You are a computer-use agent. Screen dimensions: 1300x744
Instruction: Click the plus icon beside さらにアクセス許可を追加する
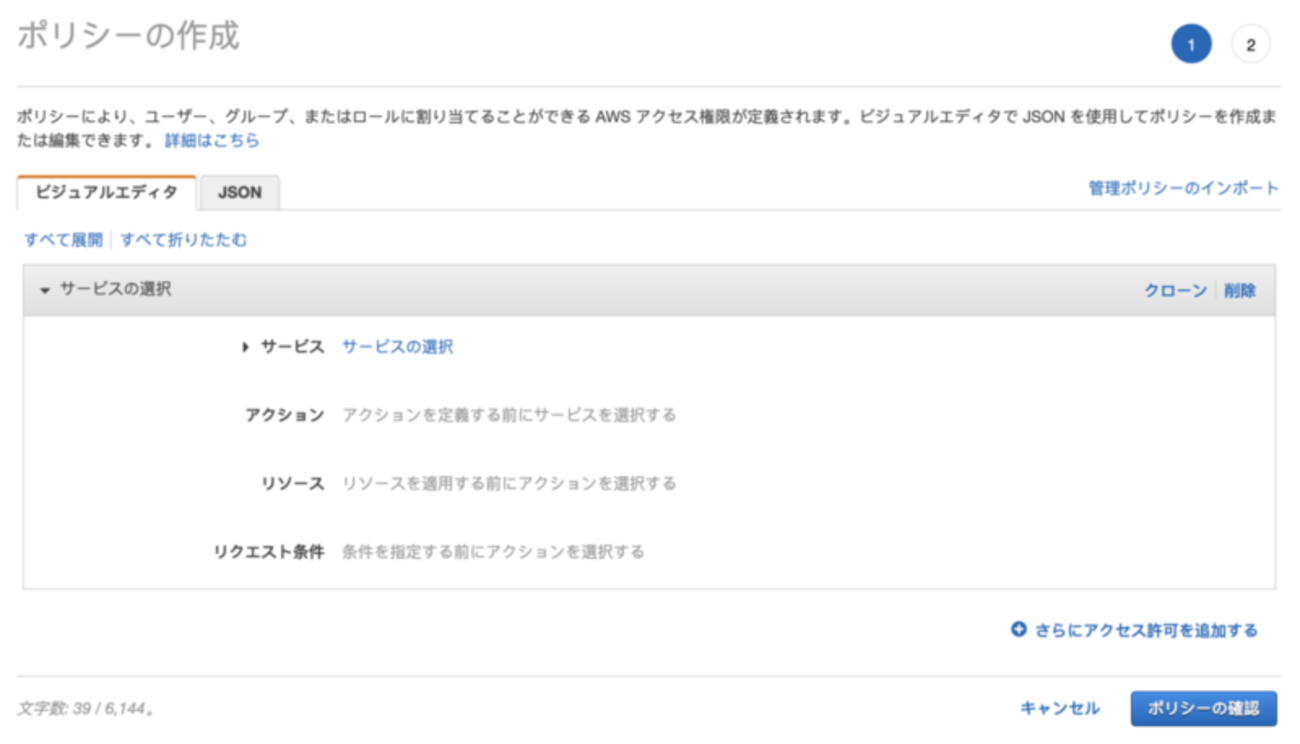pyautogui.click(x=1019, y=630)
